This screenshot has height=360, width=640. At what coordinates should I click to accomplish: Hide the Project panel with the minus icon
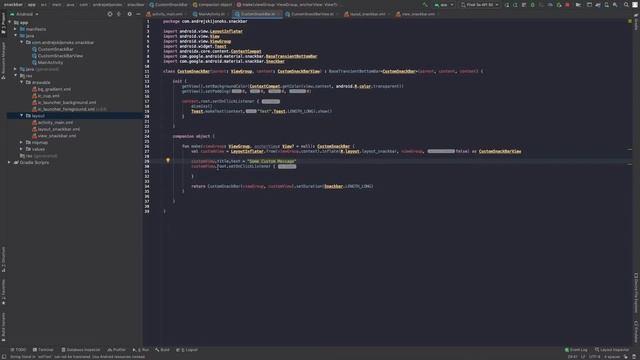[x=138, y=14]
